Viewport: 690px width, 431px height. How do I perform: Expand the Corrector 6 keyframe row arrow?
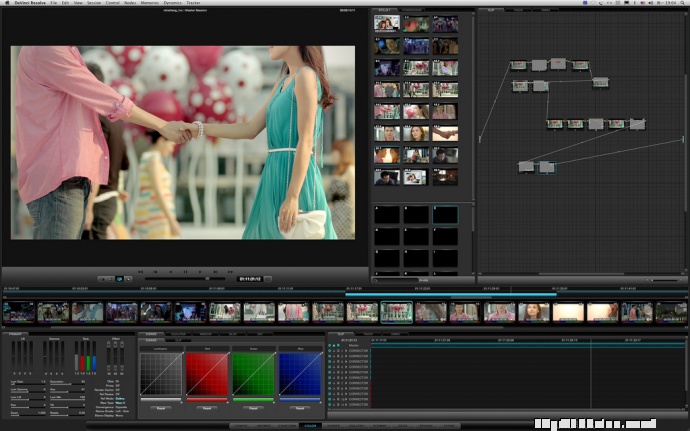tap(346, 378)
